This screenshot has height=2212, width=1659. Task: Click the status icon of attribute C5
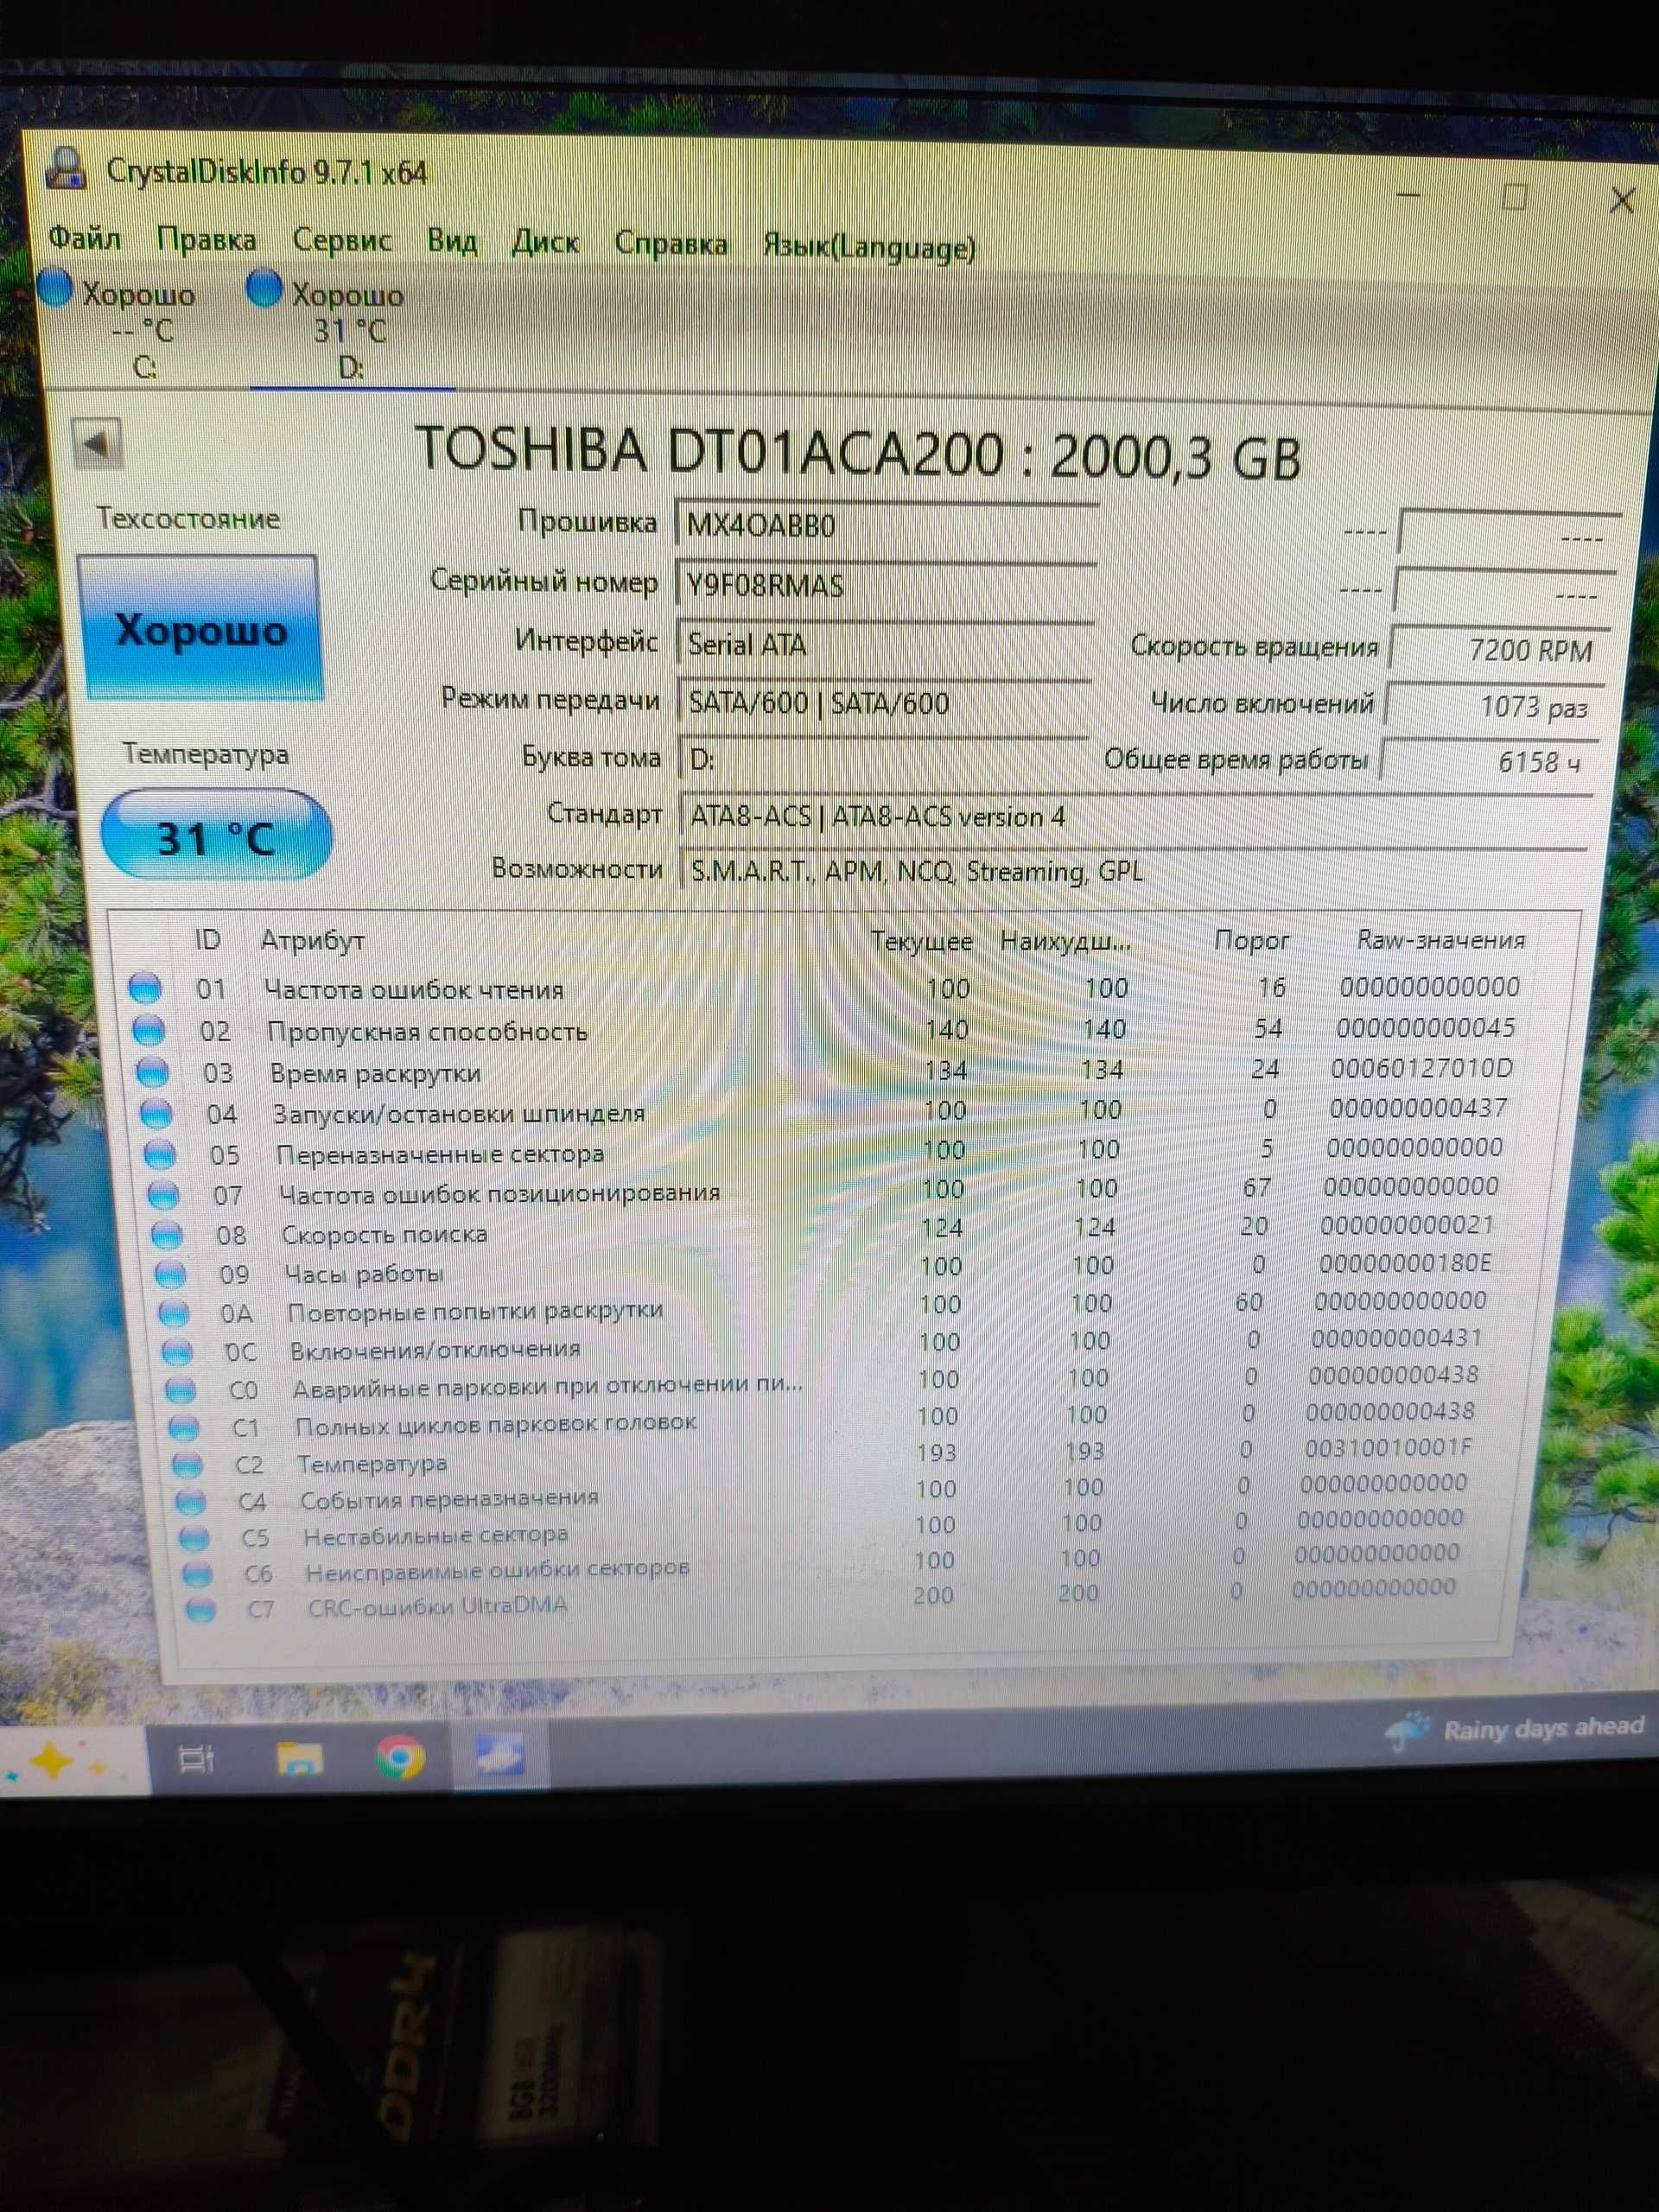(195, 1537)
